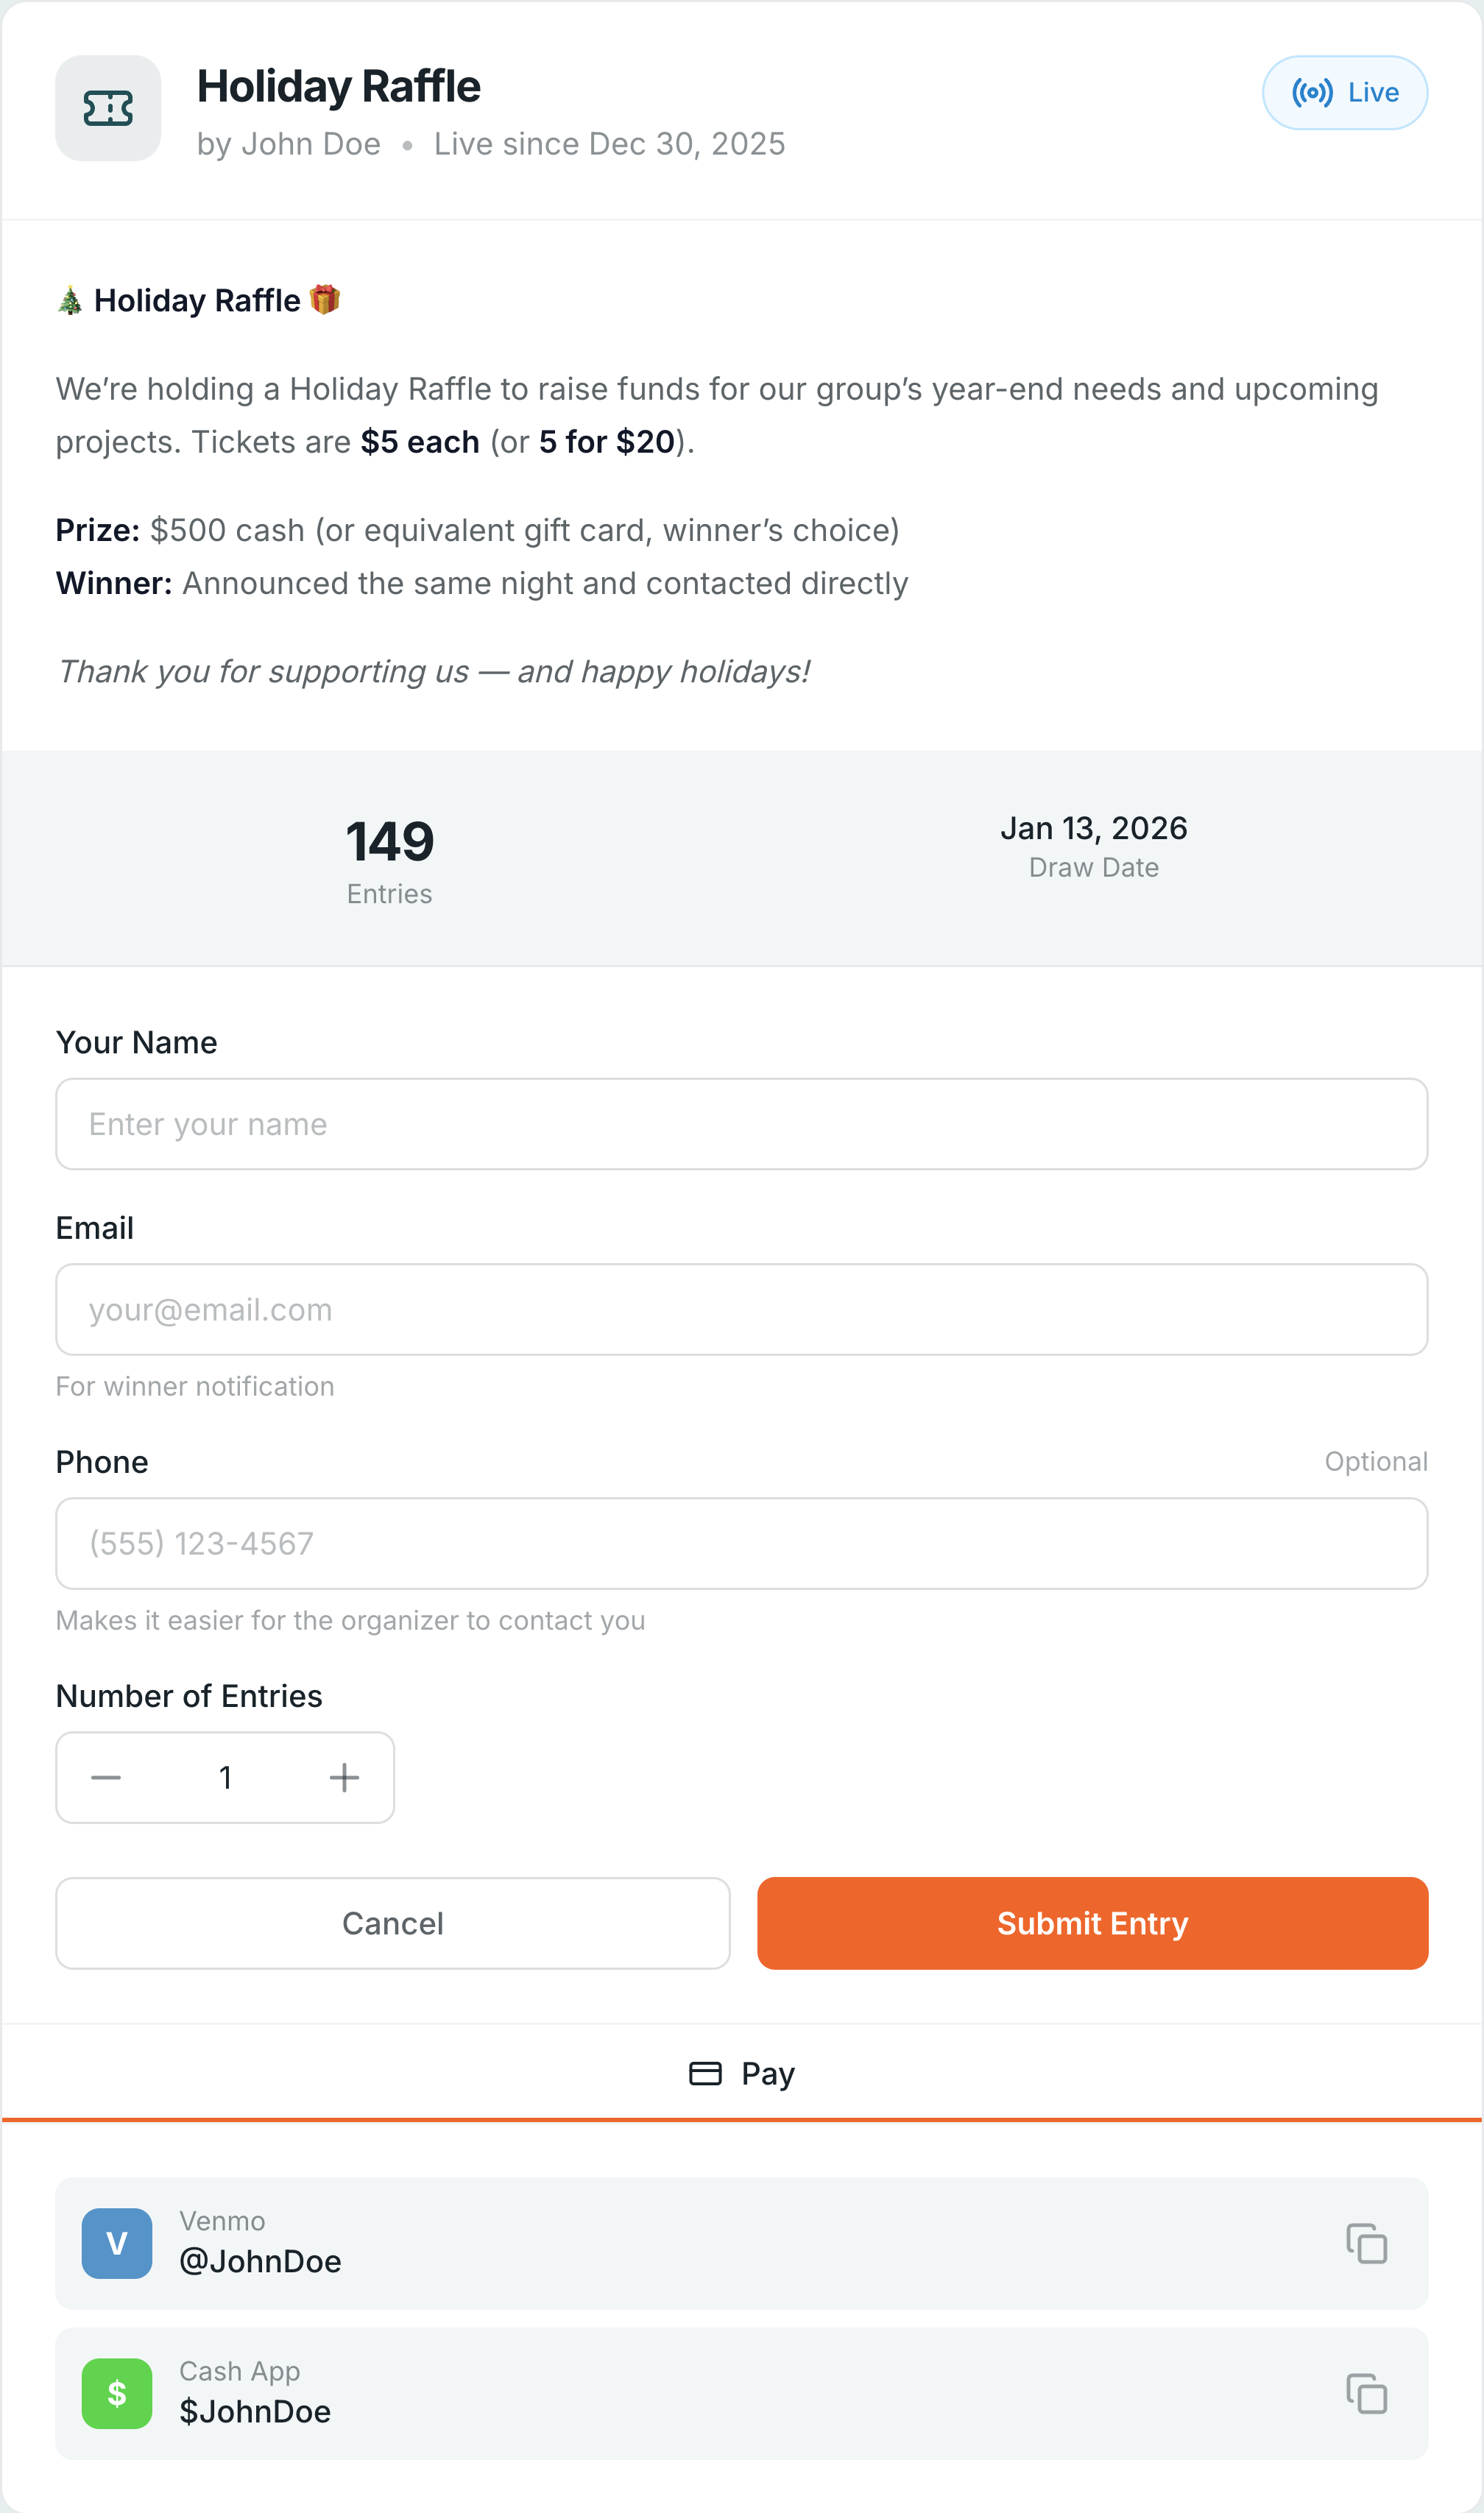
Task: Decrease Number of Entries with the minus button
Action: 105,1777
